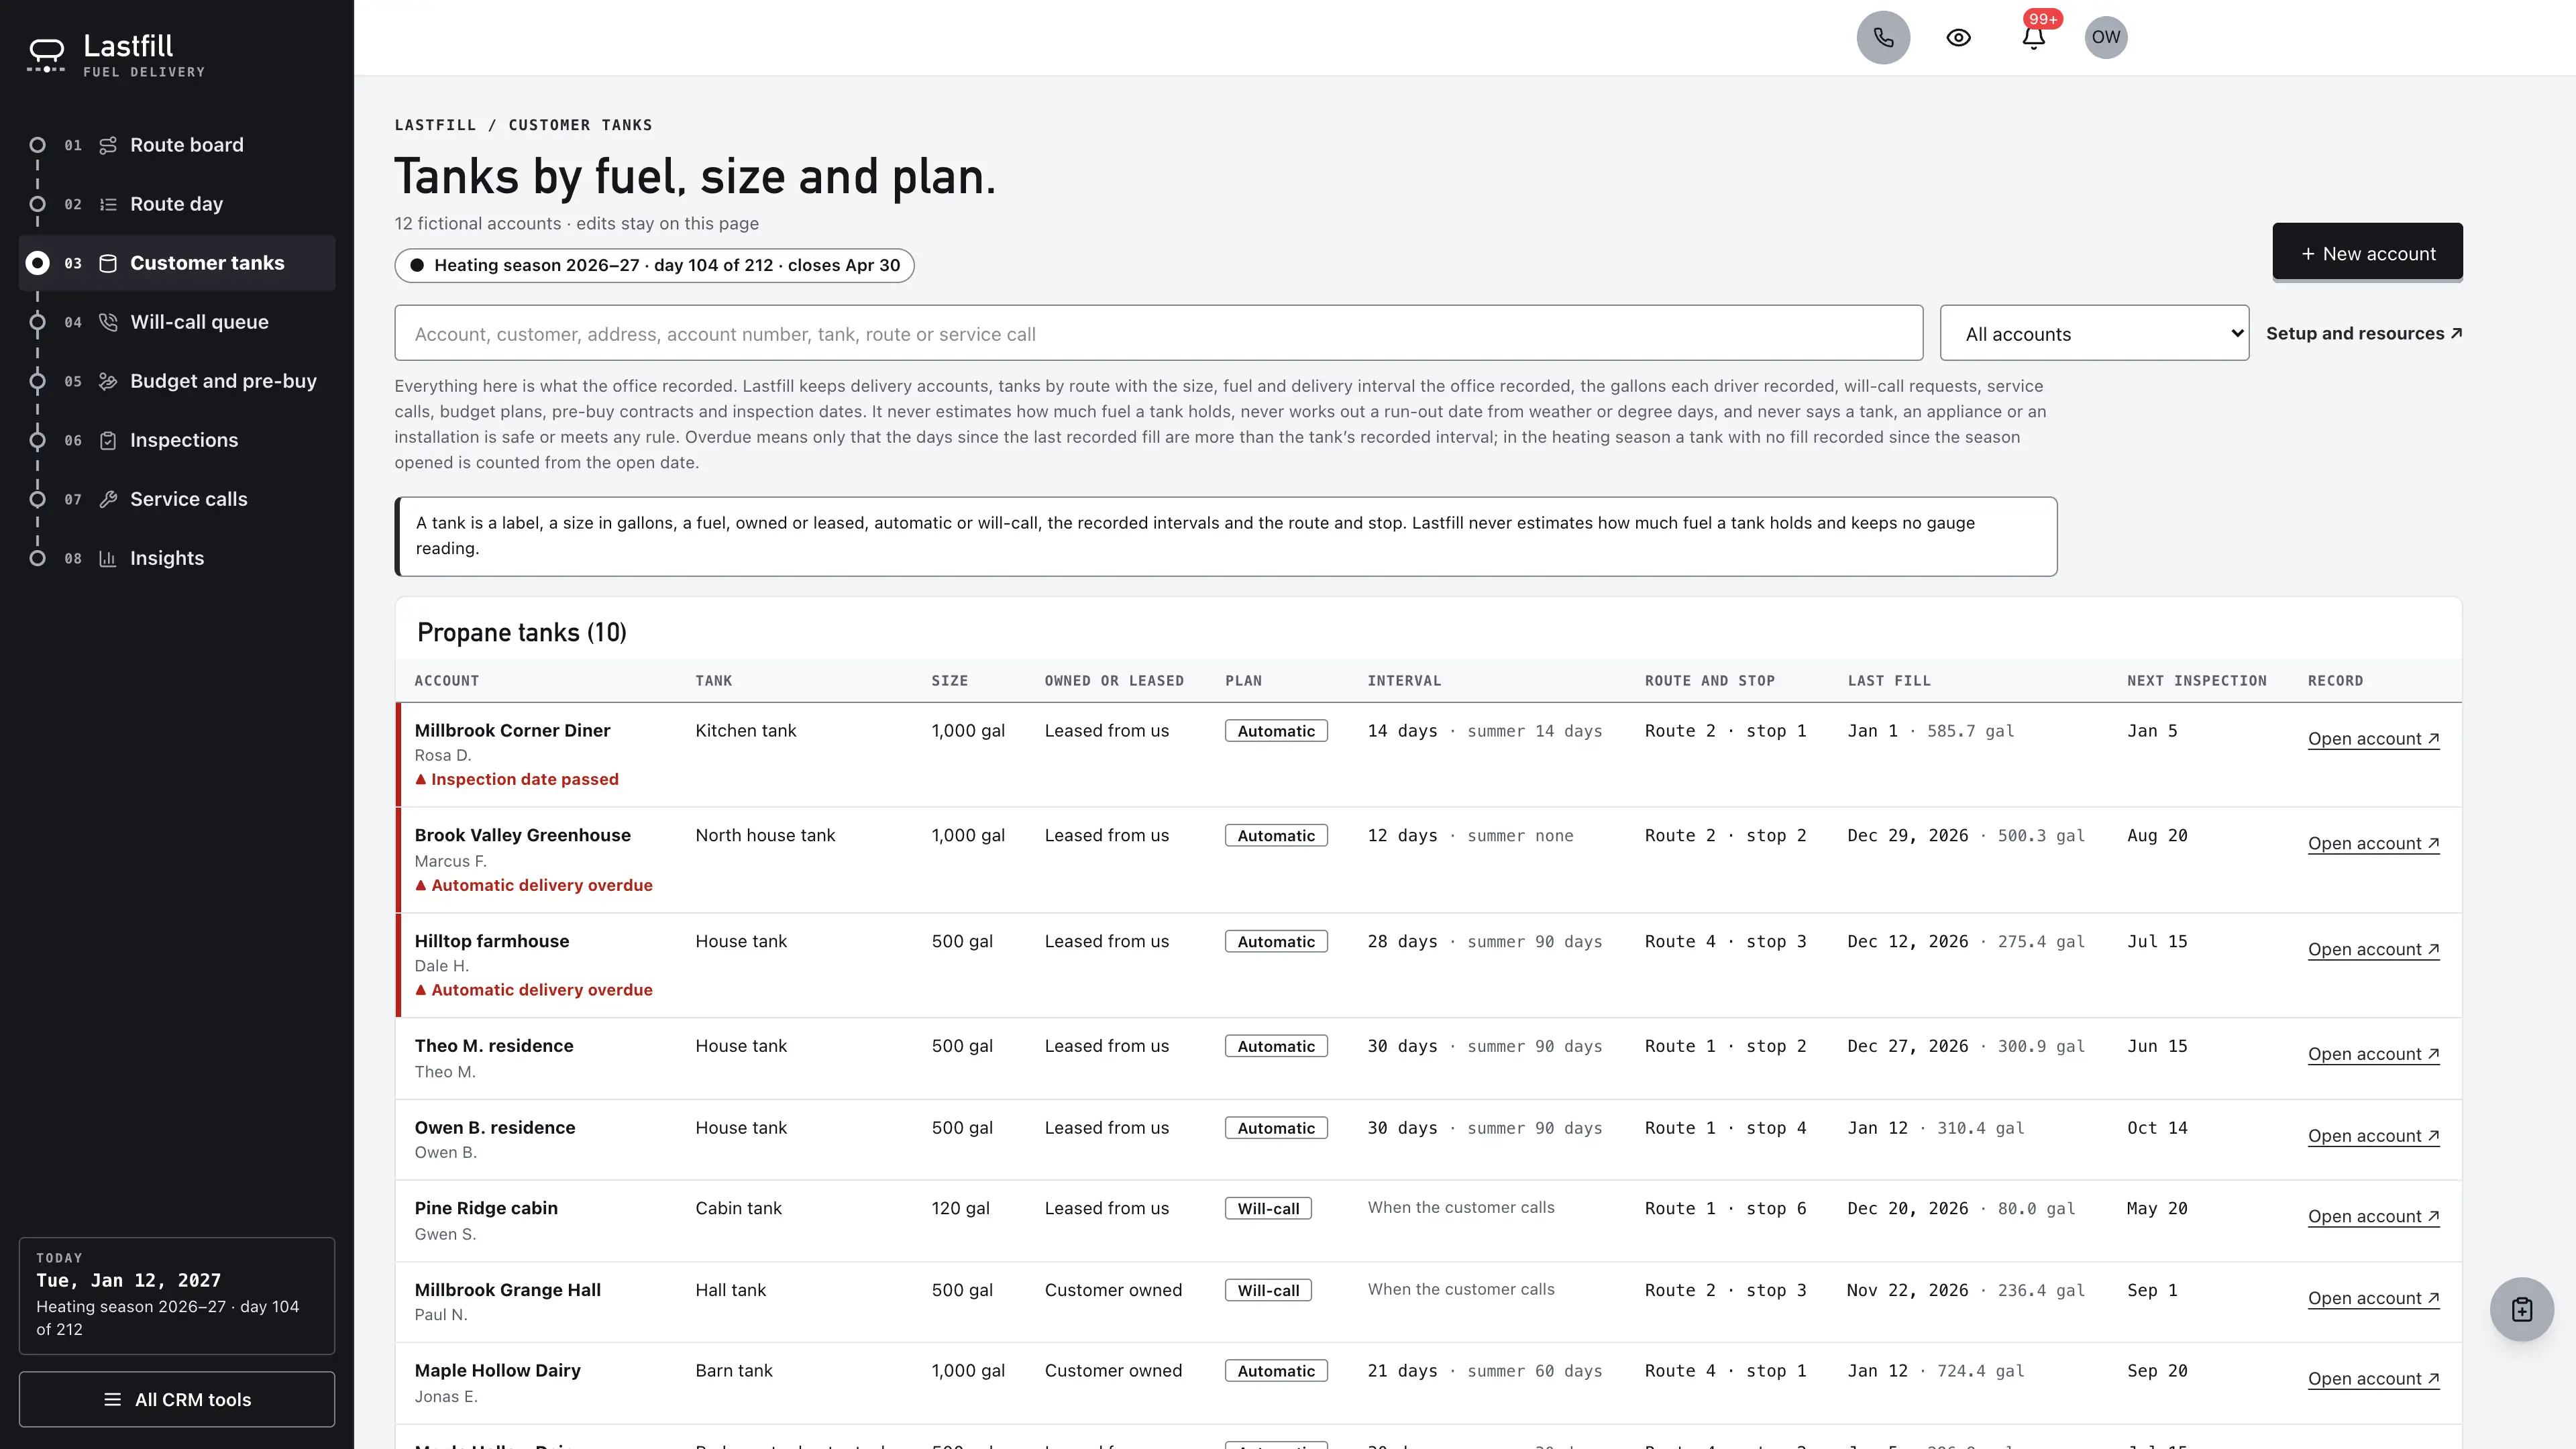Click the New account button
This screenshot has height=1449, width=2576.
(2367, 253)
